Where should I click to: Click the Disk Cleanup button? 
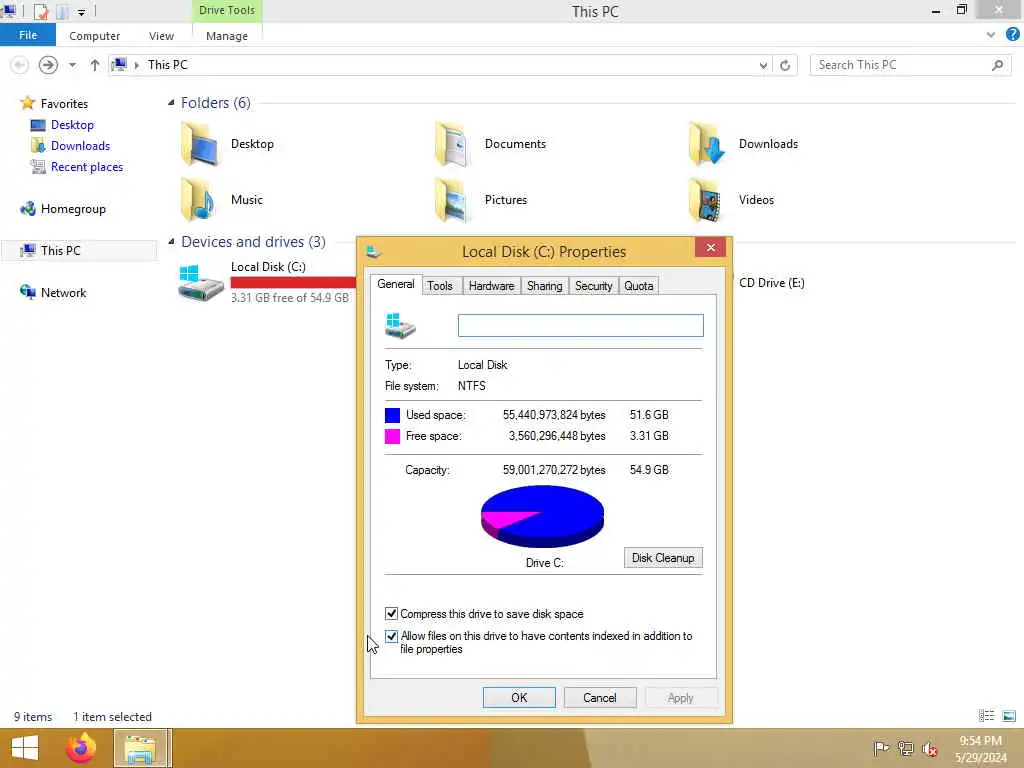[x=663, y=558]
